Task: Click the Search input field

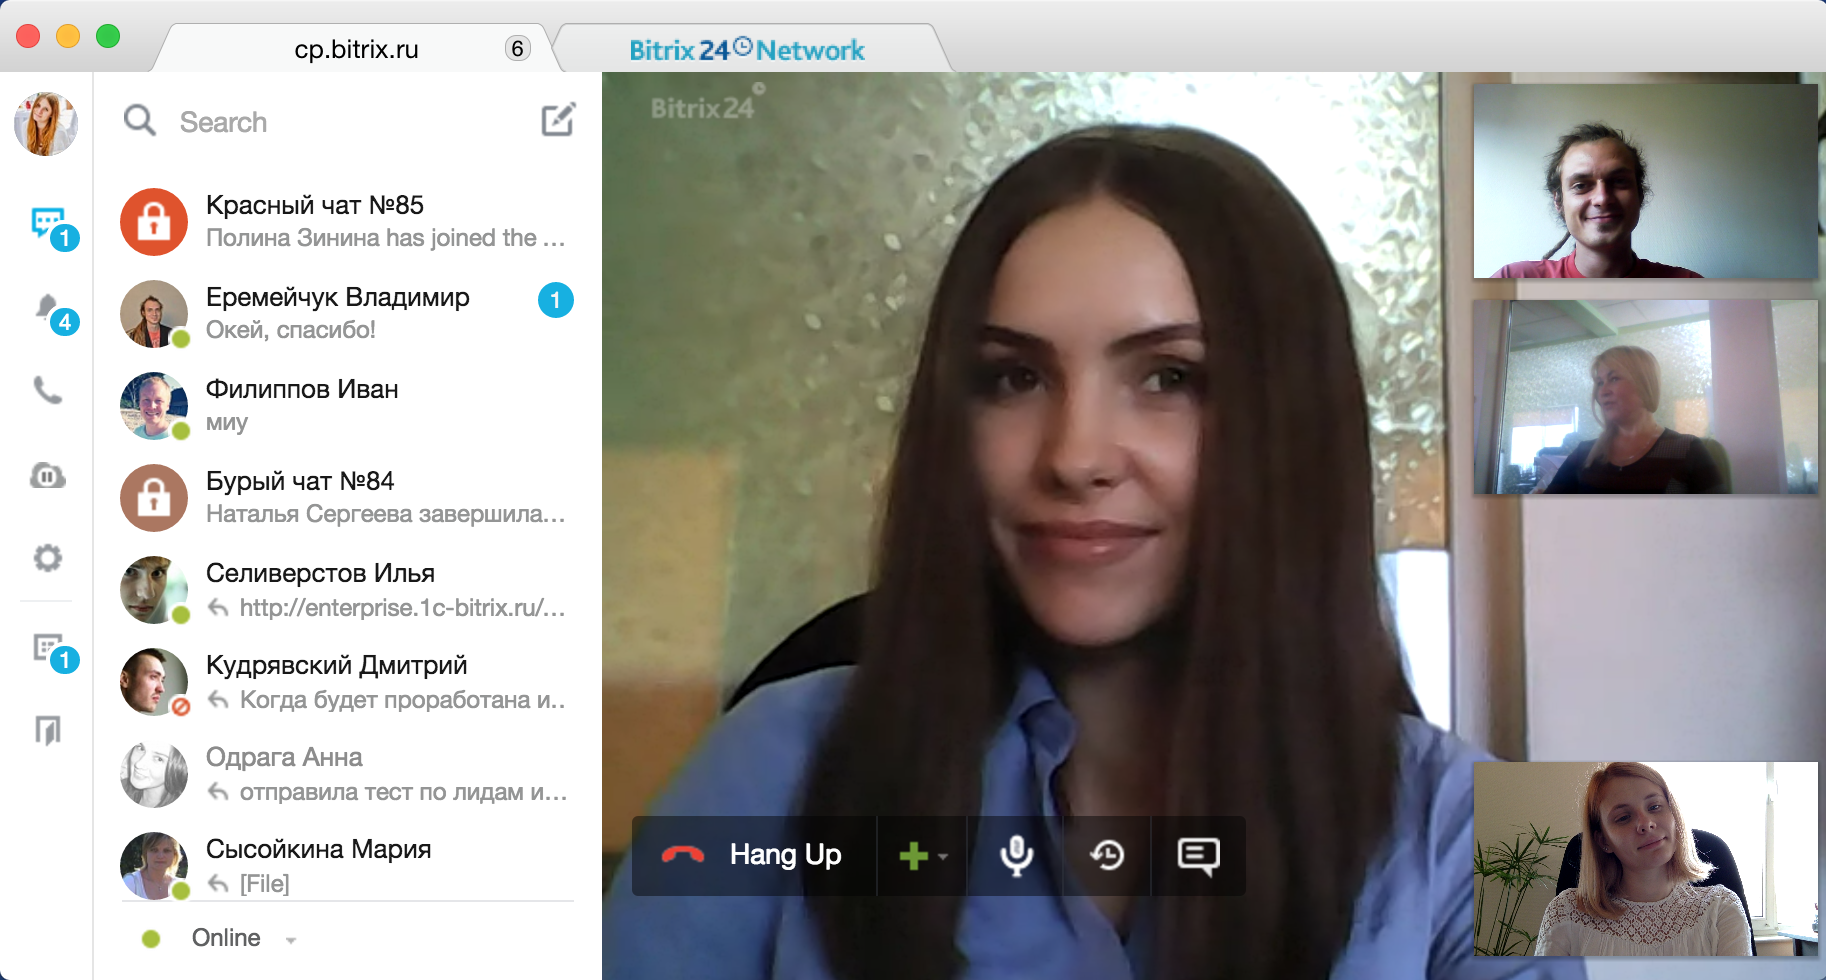Action: (x=340, y=122)
